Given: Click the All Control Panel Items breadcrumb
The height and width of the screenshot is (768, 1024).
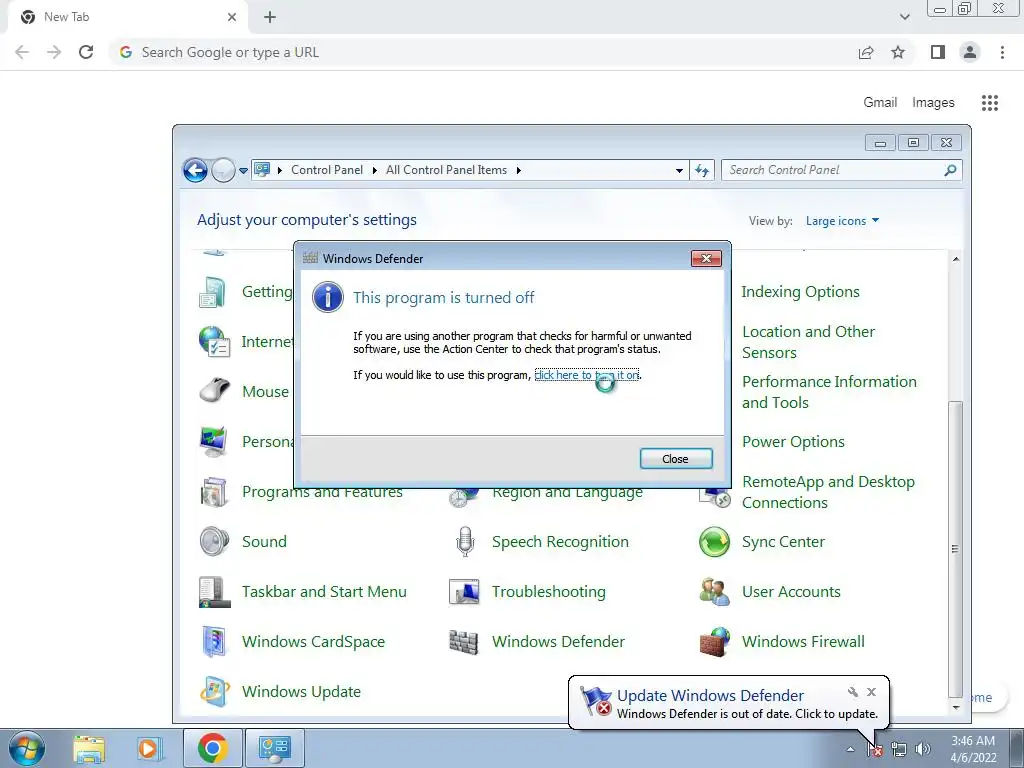Looking at the screenshot, I should (446, 170).
